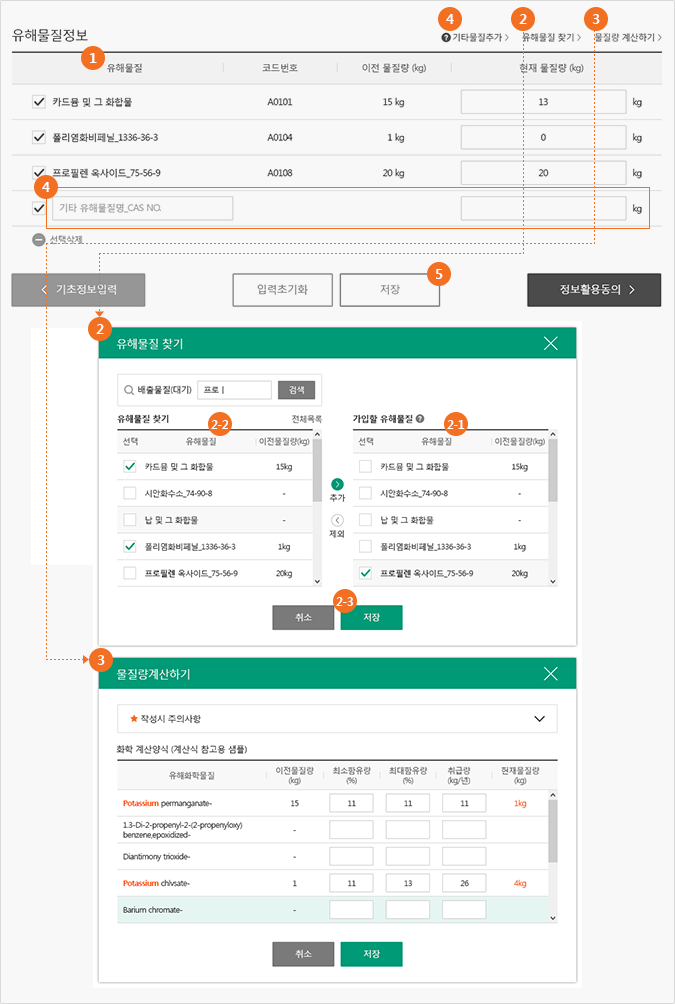Close the 물질량계산하기 popup with X
Viewport: 675px width, 1004px height.
point(551,674)
